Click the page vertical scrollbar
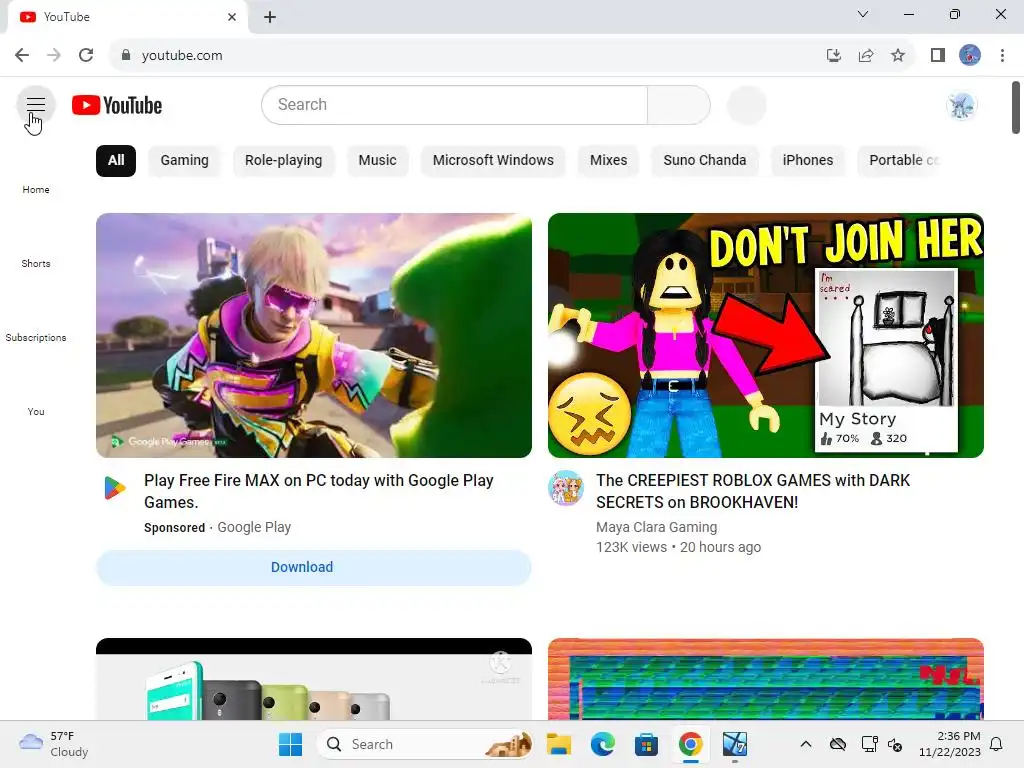 point(1016,107)
